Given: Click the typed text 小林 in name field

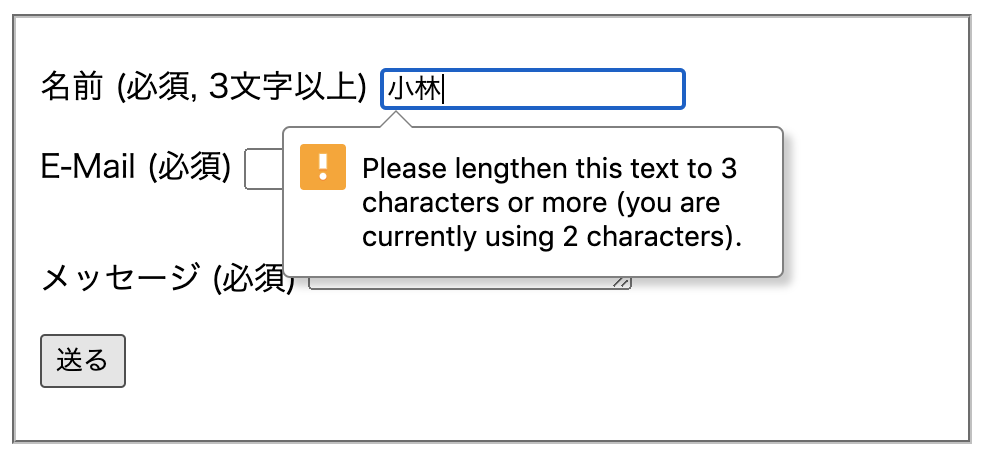Looking at the screenshot, I should pyautogui.click(x=414, y=89).
